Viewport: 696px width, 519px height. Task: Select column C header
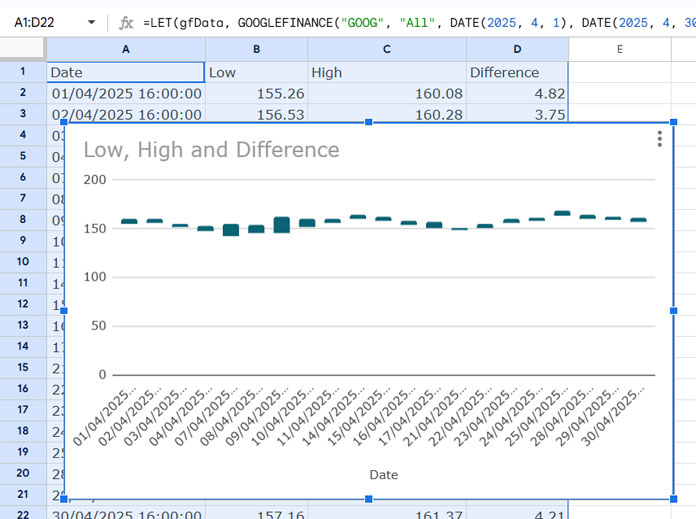coord(387,49)
